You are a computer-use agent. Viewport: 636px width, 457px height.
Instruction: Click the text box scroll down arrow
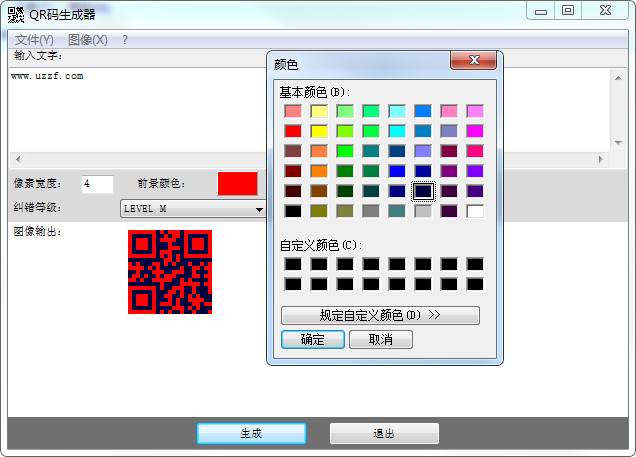pos(618,143)
